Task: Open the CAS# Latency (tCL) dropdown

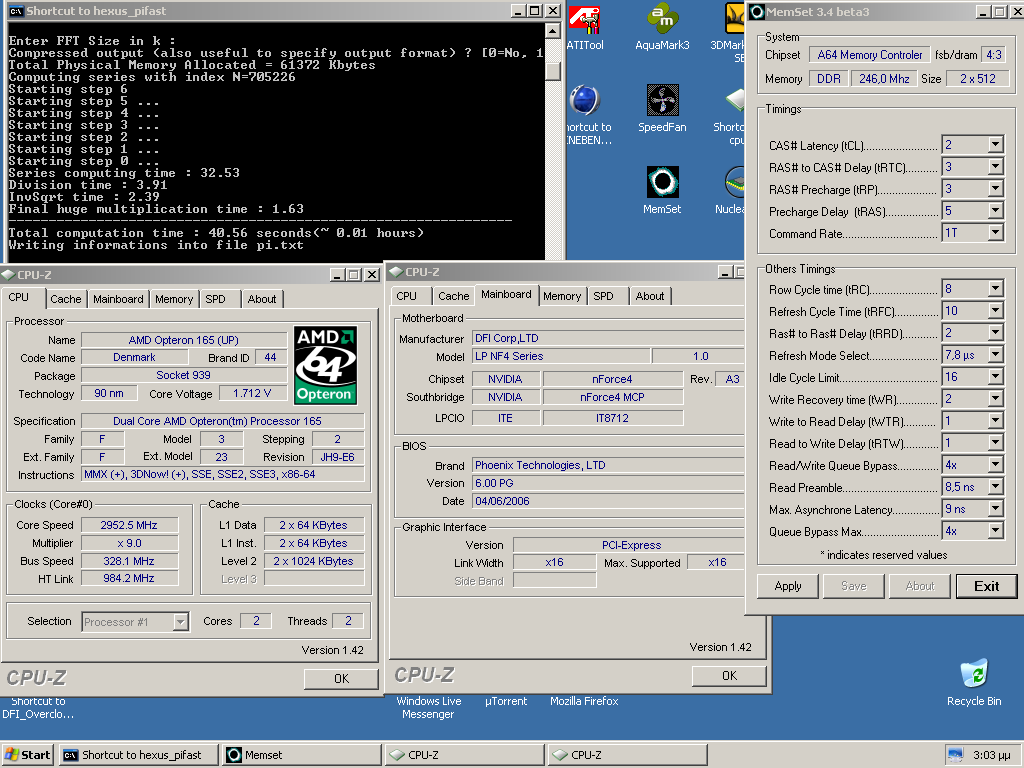Action: 995,145
